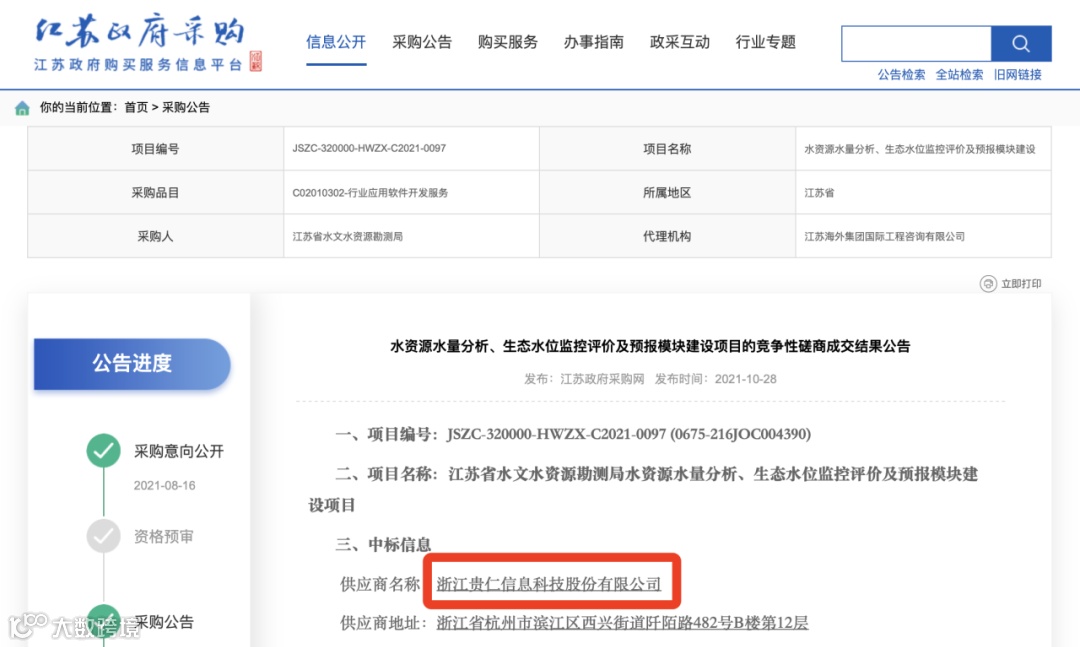Screen dimensions: 1080x647
Task: Click the 公告进度 header button
Action: coord(132,364)
